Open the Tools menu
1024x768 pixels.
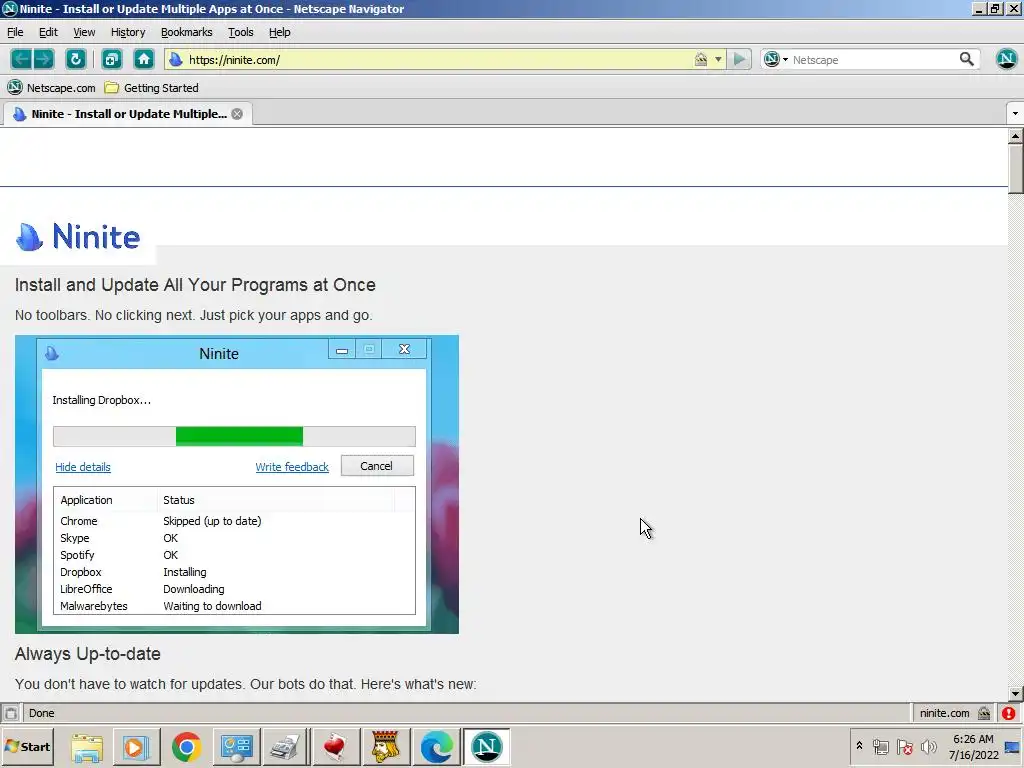(x=240, y=32)
